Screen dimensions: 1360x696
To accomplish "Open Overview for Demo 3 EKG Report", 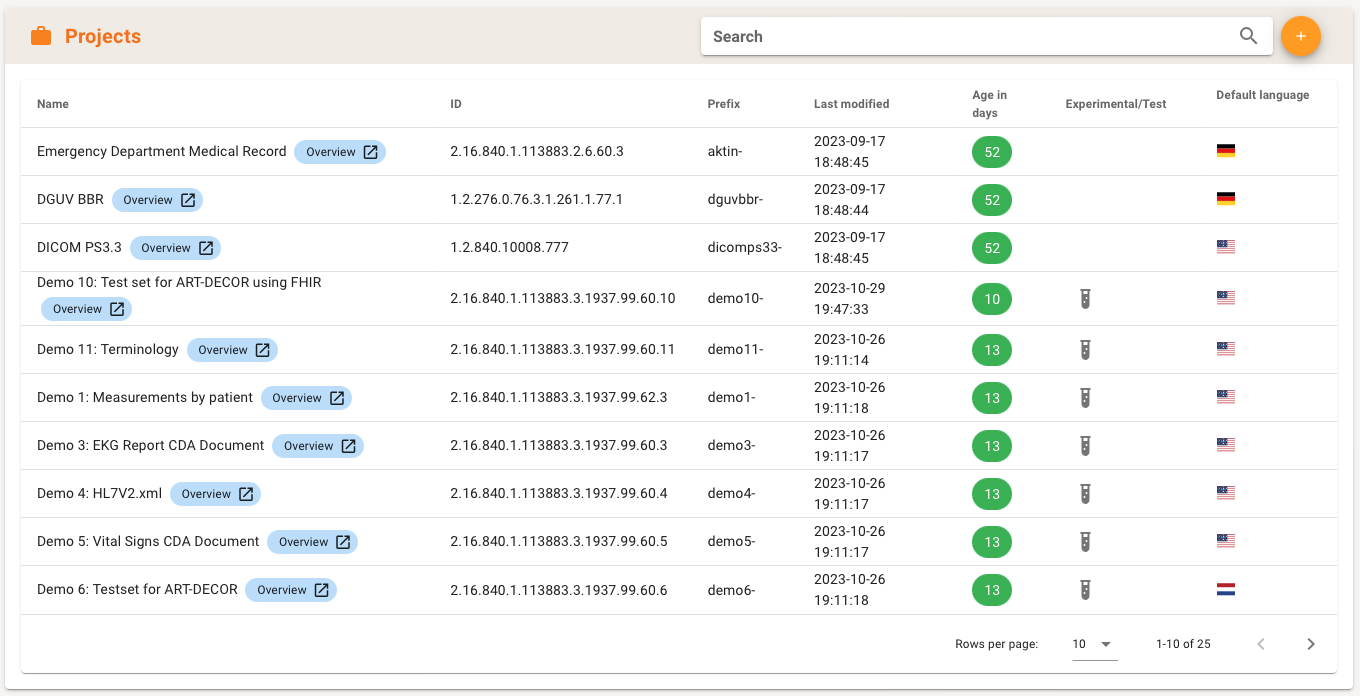I will [x=318, y=446].
